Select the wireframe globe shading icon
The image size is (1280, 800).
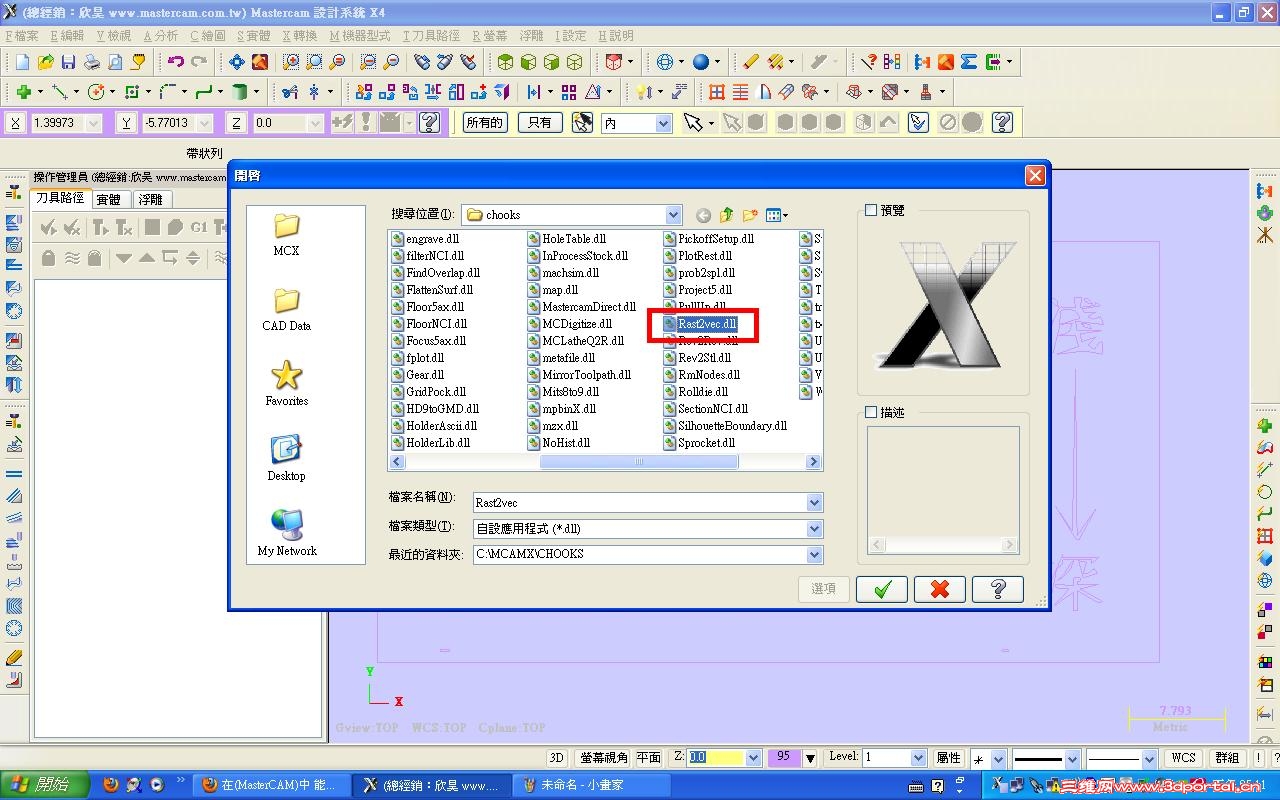point(665,62)
